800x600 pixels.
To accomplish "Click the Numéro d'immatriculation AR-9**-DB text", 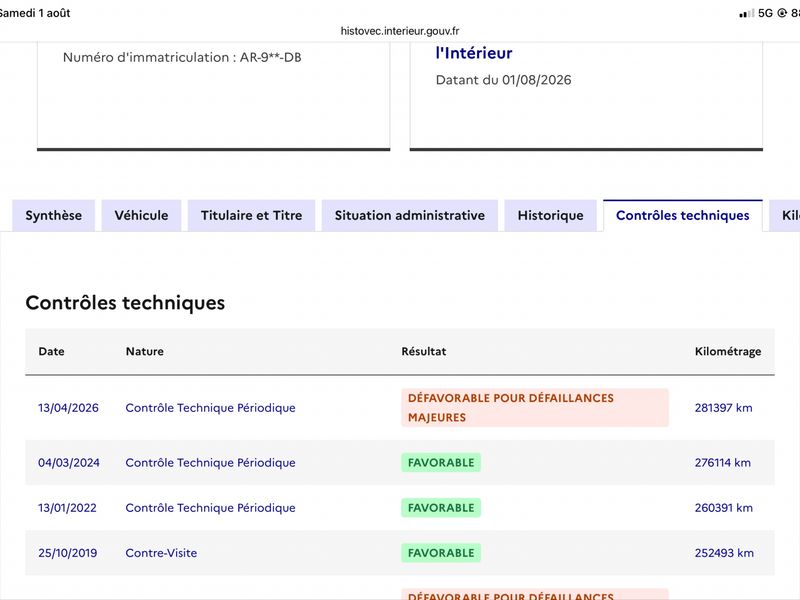I will (x=182, y=57).
